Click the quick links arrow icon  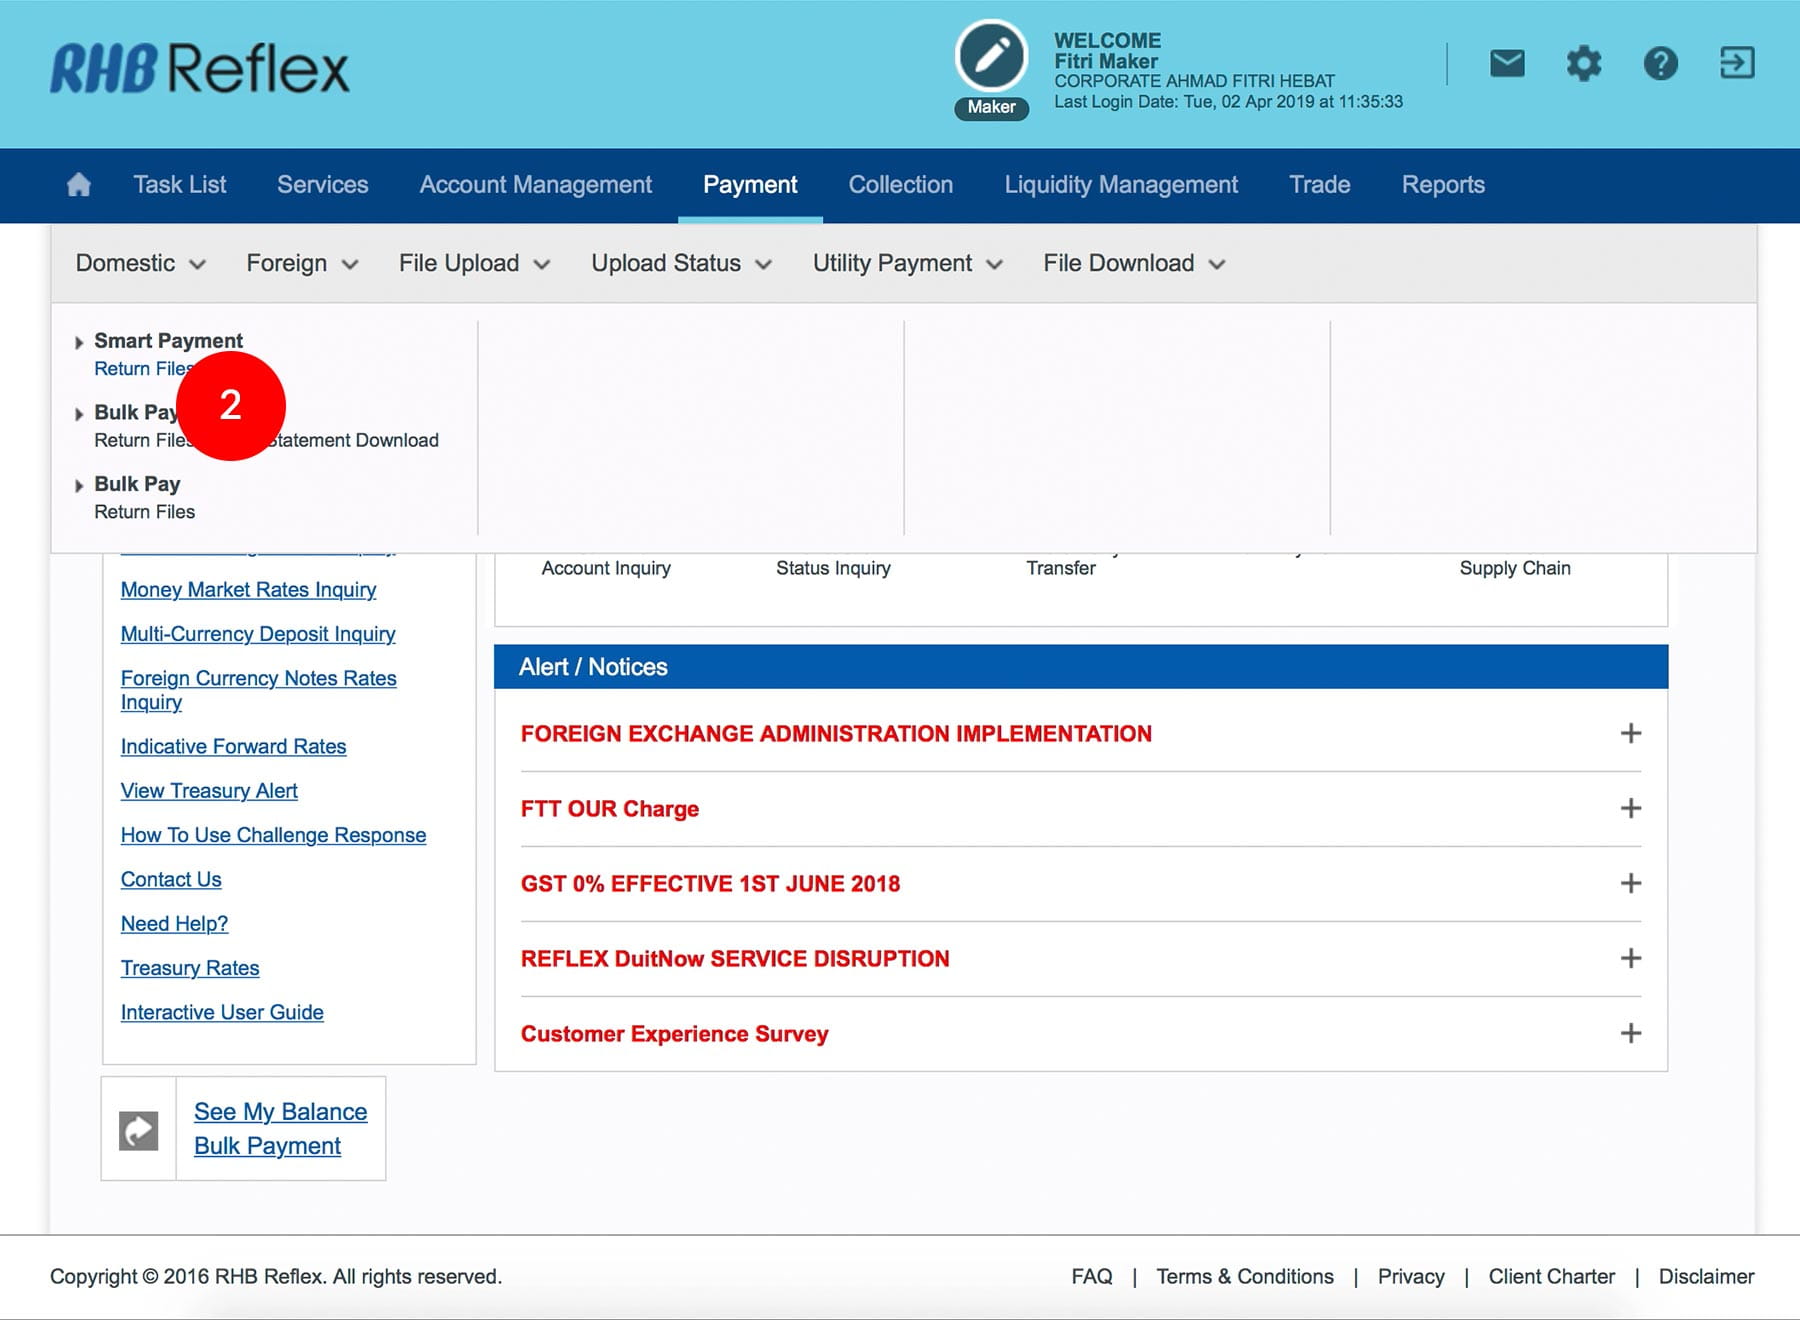coord(139,1130)
